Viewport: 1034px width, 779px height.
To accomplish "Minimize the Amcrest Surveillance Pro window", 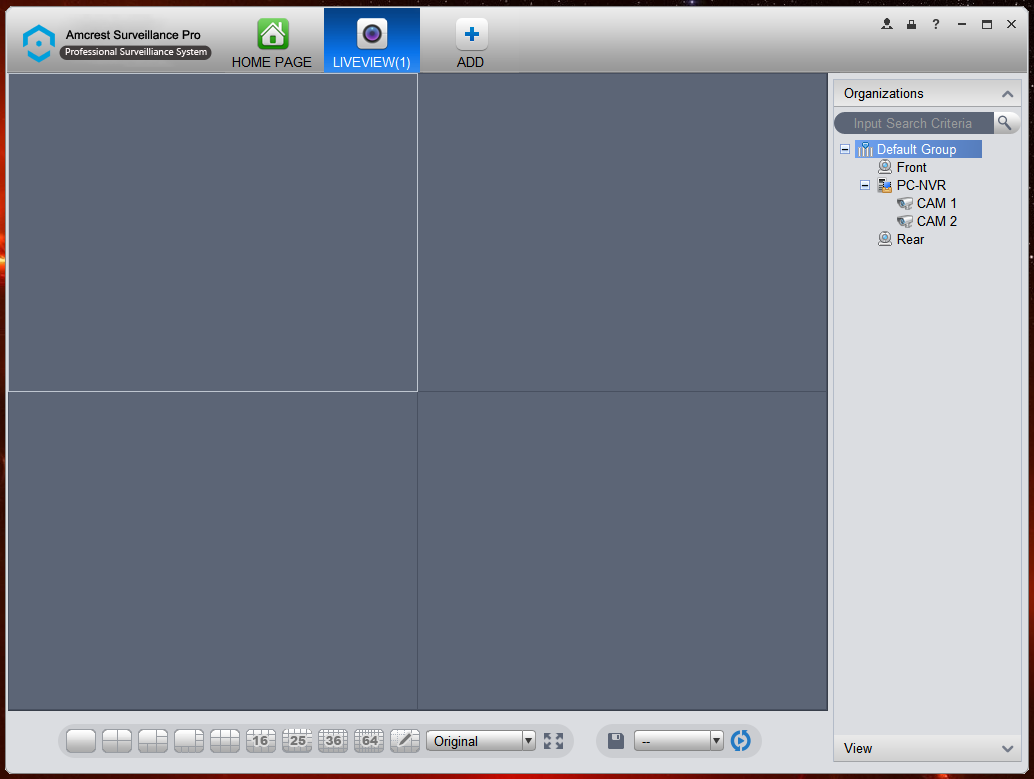I will click(962, 24).
